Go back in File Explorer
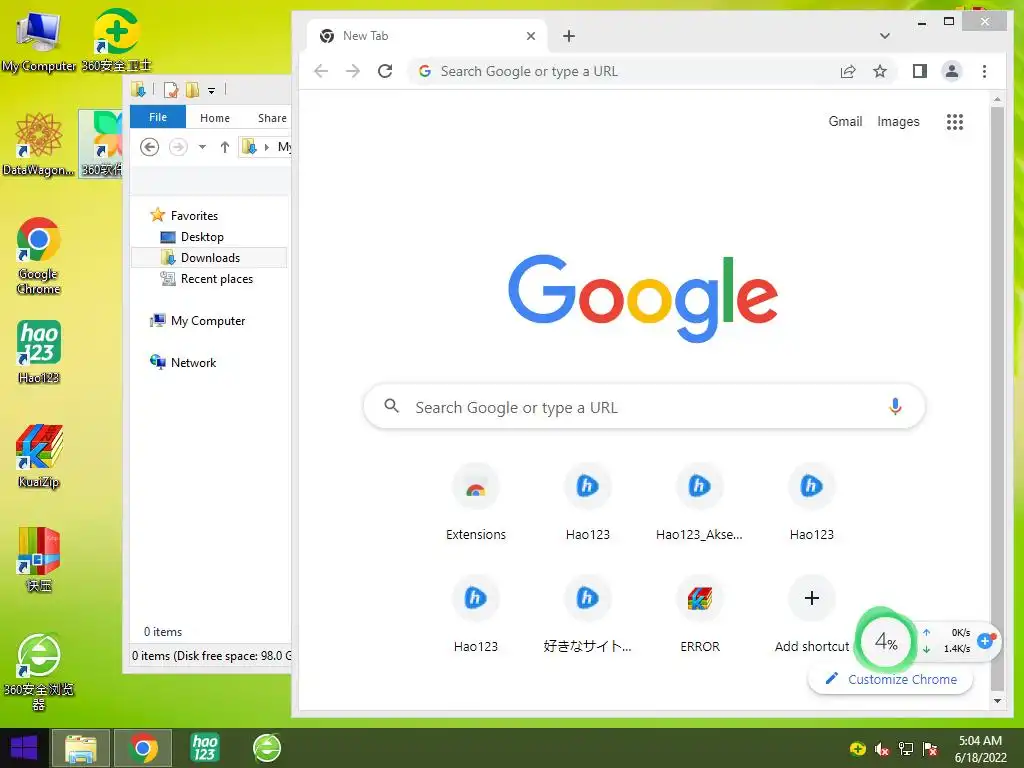The width and height of the screenshot is (1024, 768). pyautogui.click(x=150, y=147)
